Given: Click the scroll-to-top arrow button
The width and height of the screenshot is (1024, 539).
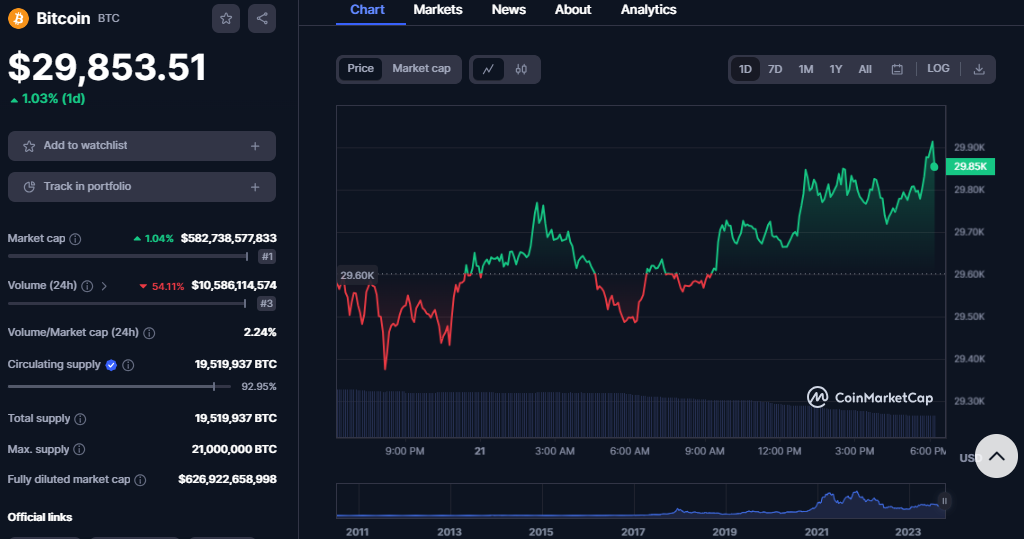Looking at the screenshot, I should pyautogui.click(x=996, y=456).
